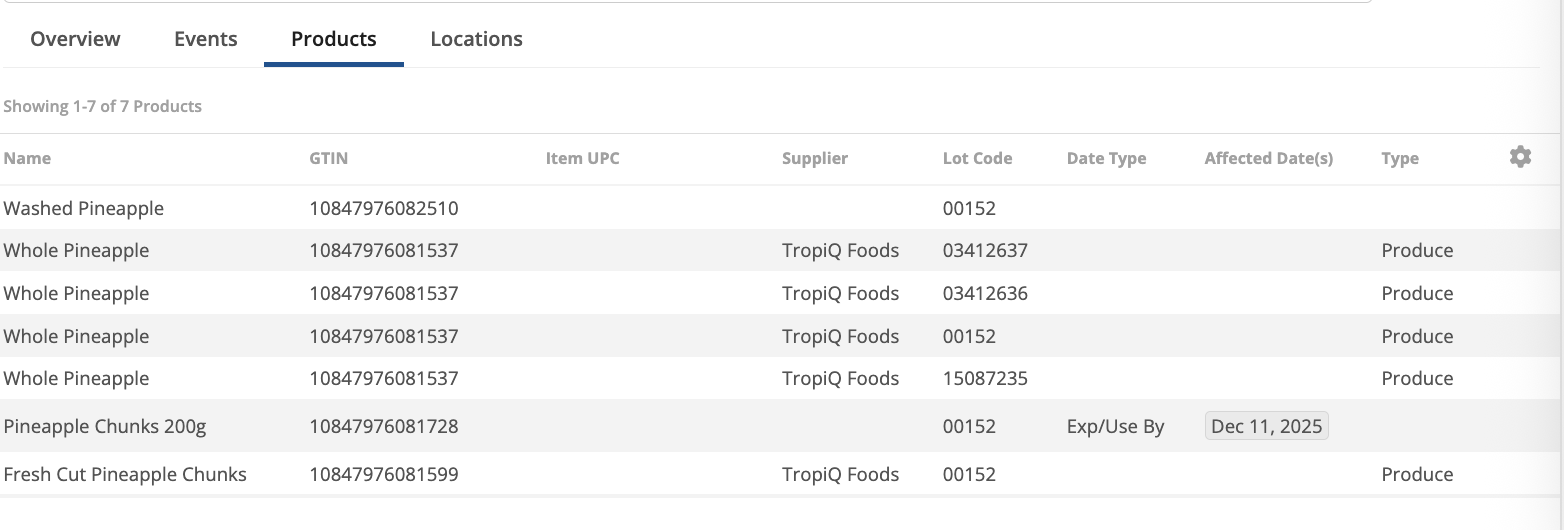Select Whole Pineapple with lot 15087235

click(77, 378)
